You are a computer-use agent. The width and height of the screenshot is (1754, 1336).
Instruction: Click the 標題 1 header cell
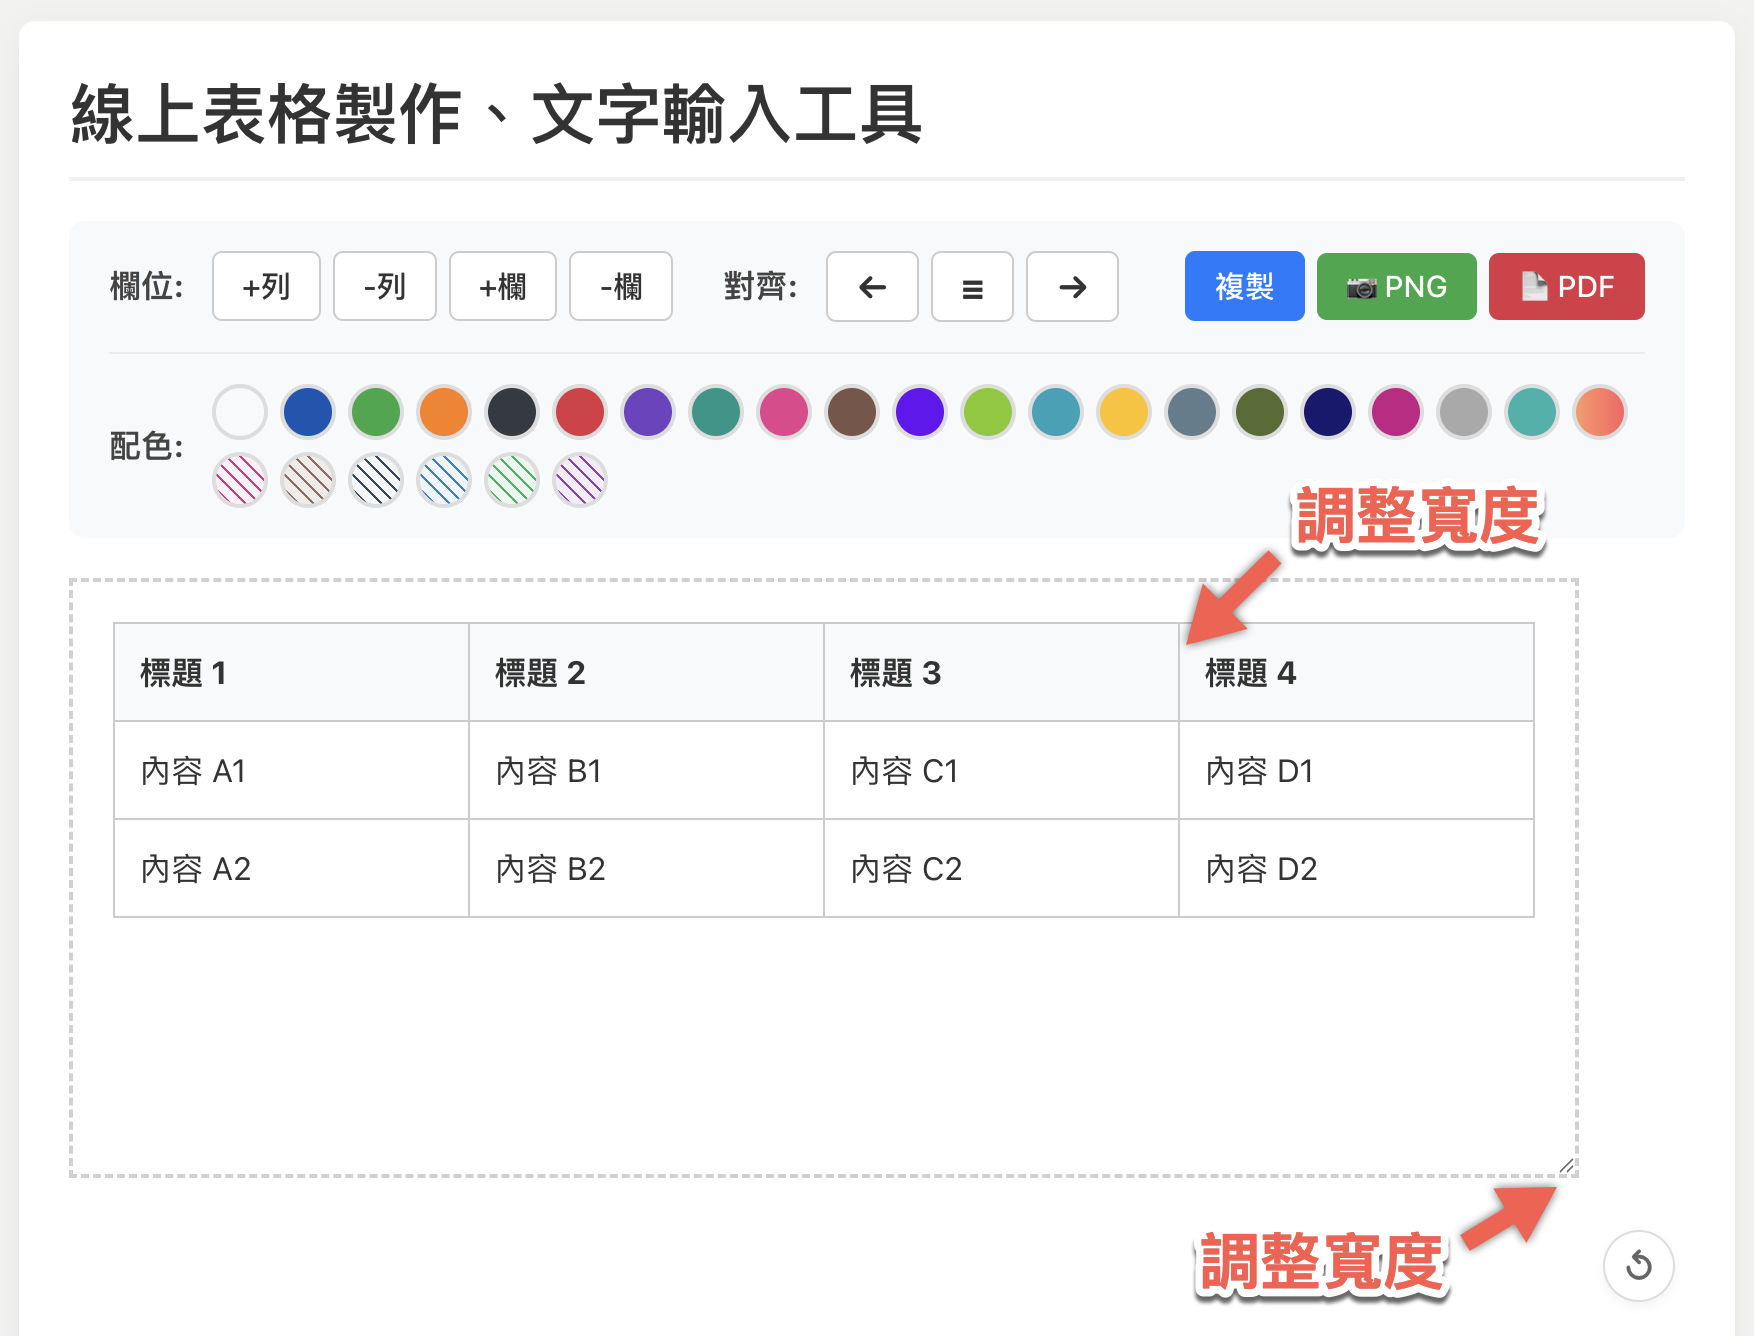291,673
